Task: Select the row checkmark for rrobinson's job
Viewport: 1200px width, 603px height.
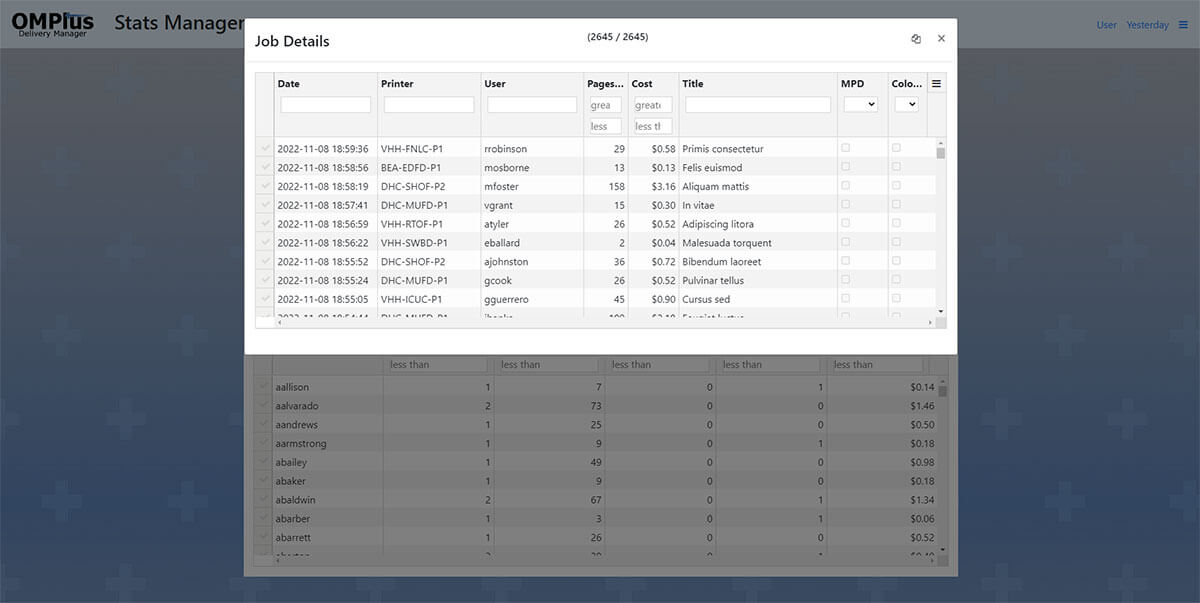Action: pyautogui.click(x=265, y=149)
